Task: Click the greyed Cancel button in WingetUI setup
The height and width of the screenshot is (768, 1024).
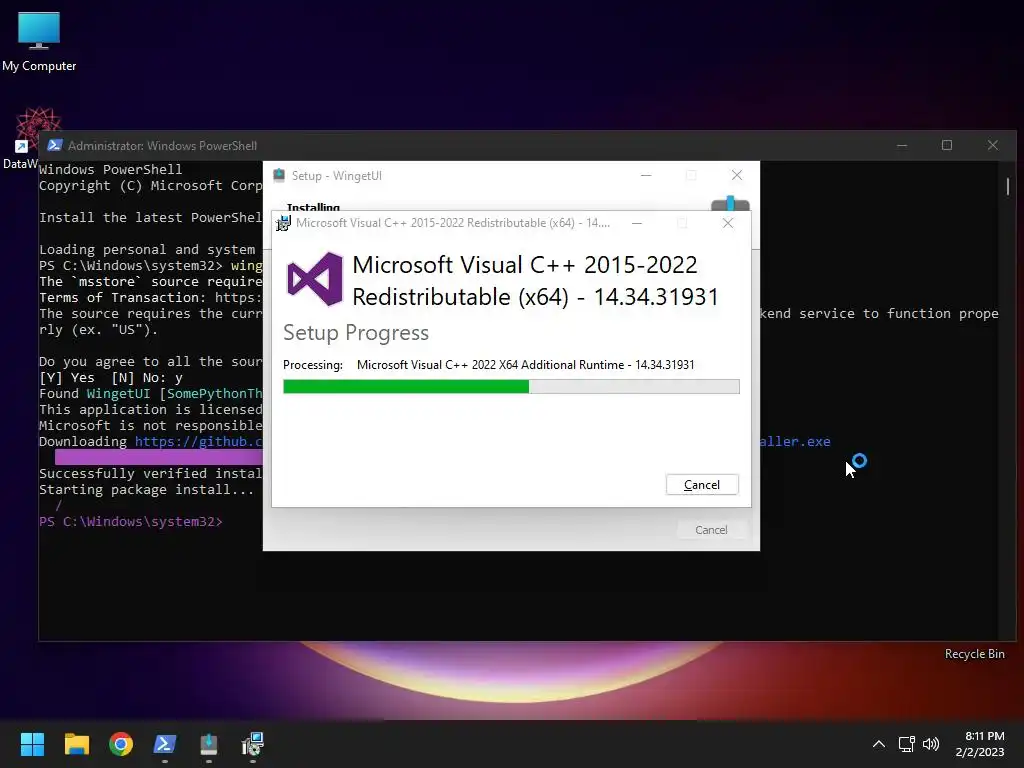Action: click(x=711, y=530)
